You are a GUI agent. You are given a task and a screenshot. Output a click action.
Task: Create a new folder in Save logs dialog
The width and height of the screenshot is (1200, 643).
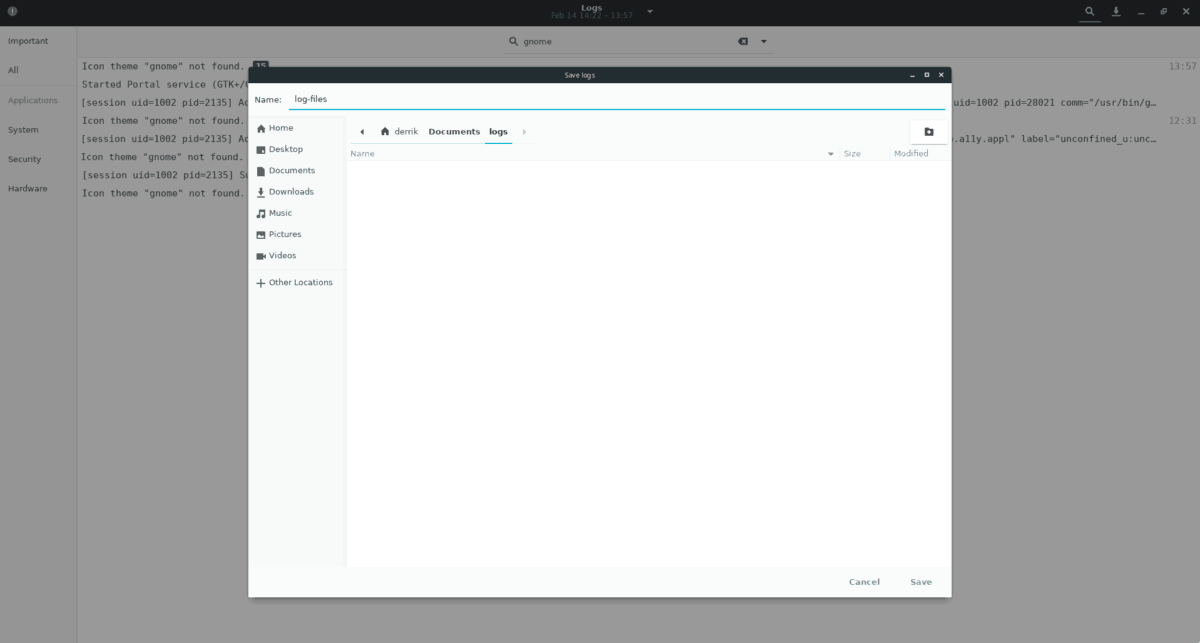coord(929,132)
